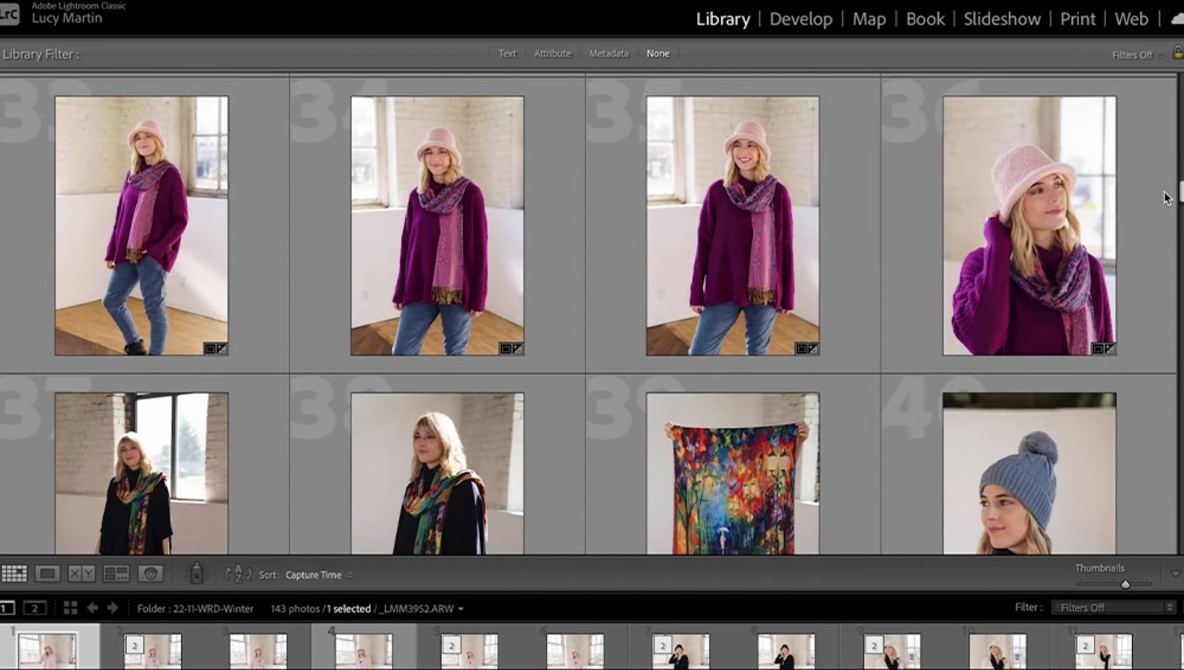Go back using the filmstrip left arrow
This screenshot has height=670, width=1184.
click(92, 608)
